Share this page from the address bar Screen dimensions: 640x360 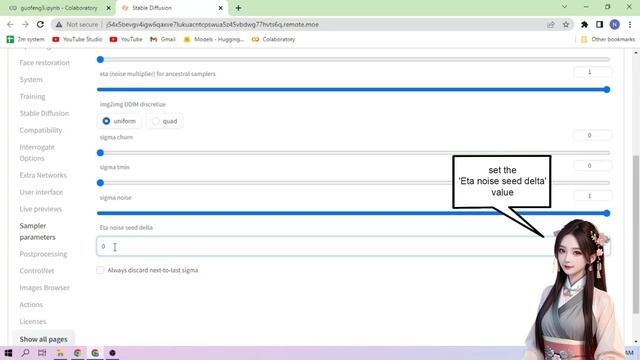(551, 24)
